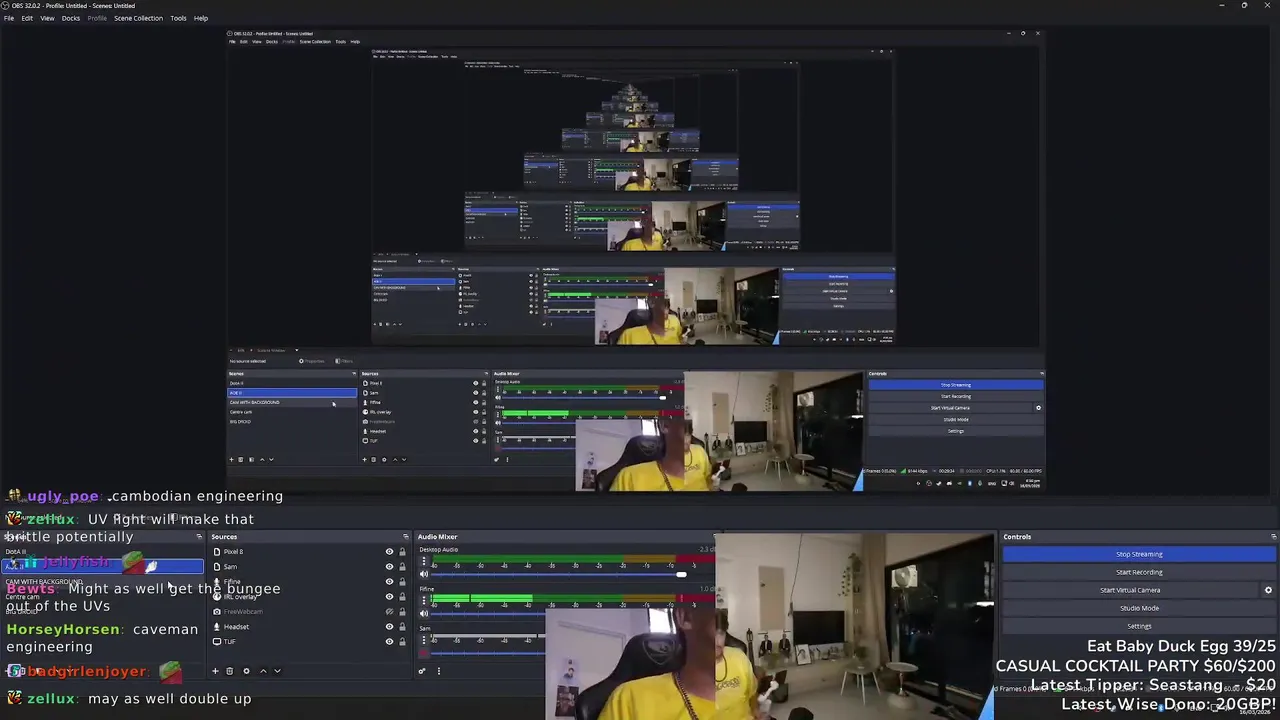Hide the TUF source
The height and width of the screenshot is (720, 1280).
click(x=390, y=642)
